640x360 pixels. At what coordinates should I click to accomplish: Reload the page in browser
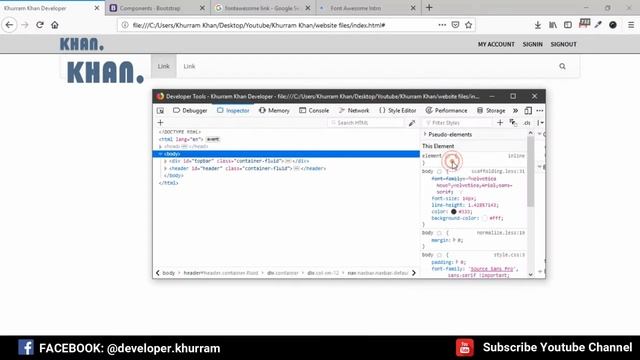tap(40, 25)
